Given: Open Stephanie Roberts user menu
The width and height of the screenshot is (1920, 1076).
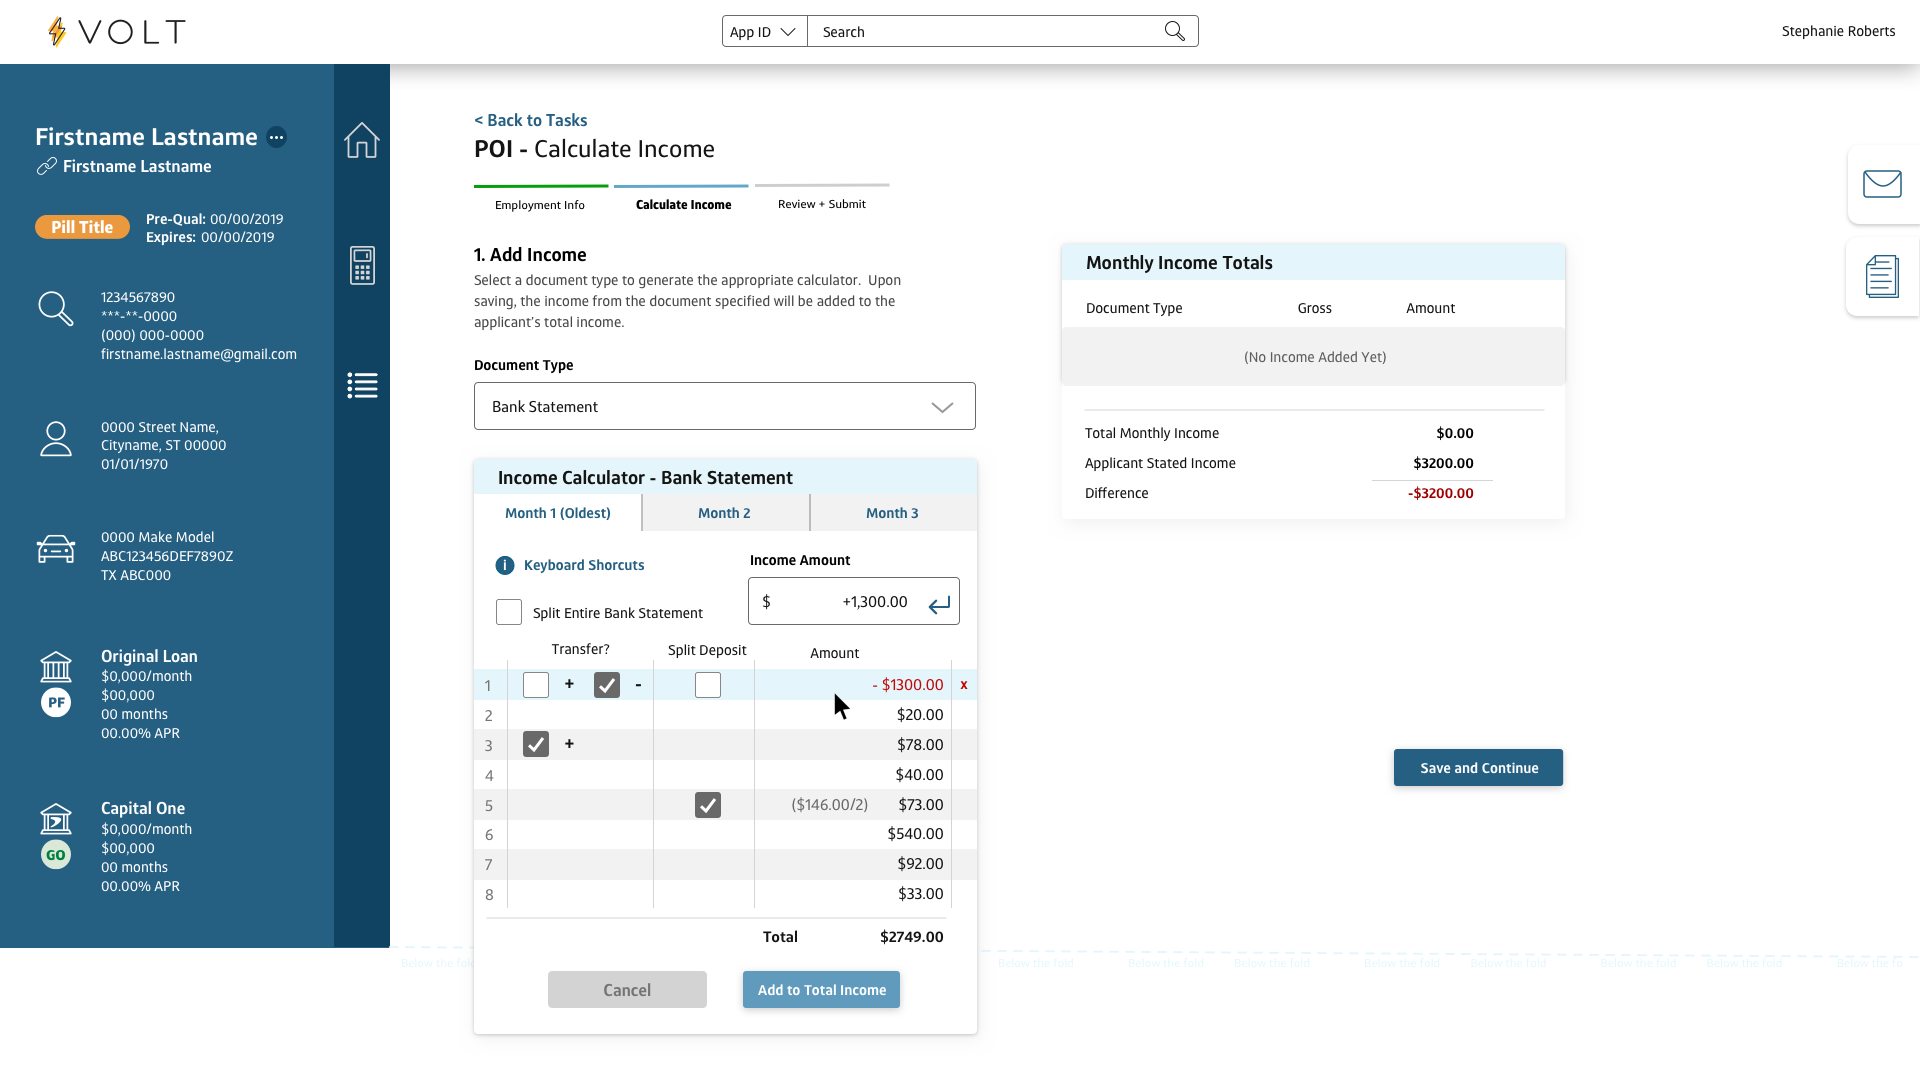Looking at the screenshot, I should point(1838,31).
